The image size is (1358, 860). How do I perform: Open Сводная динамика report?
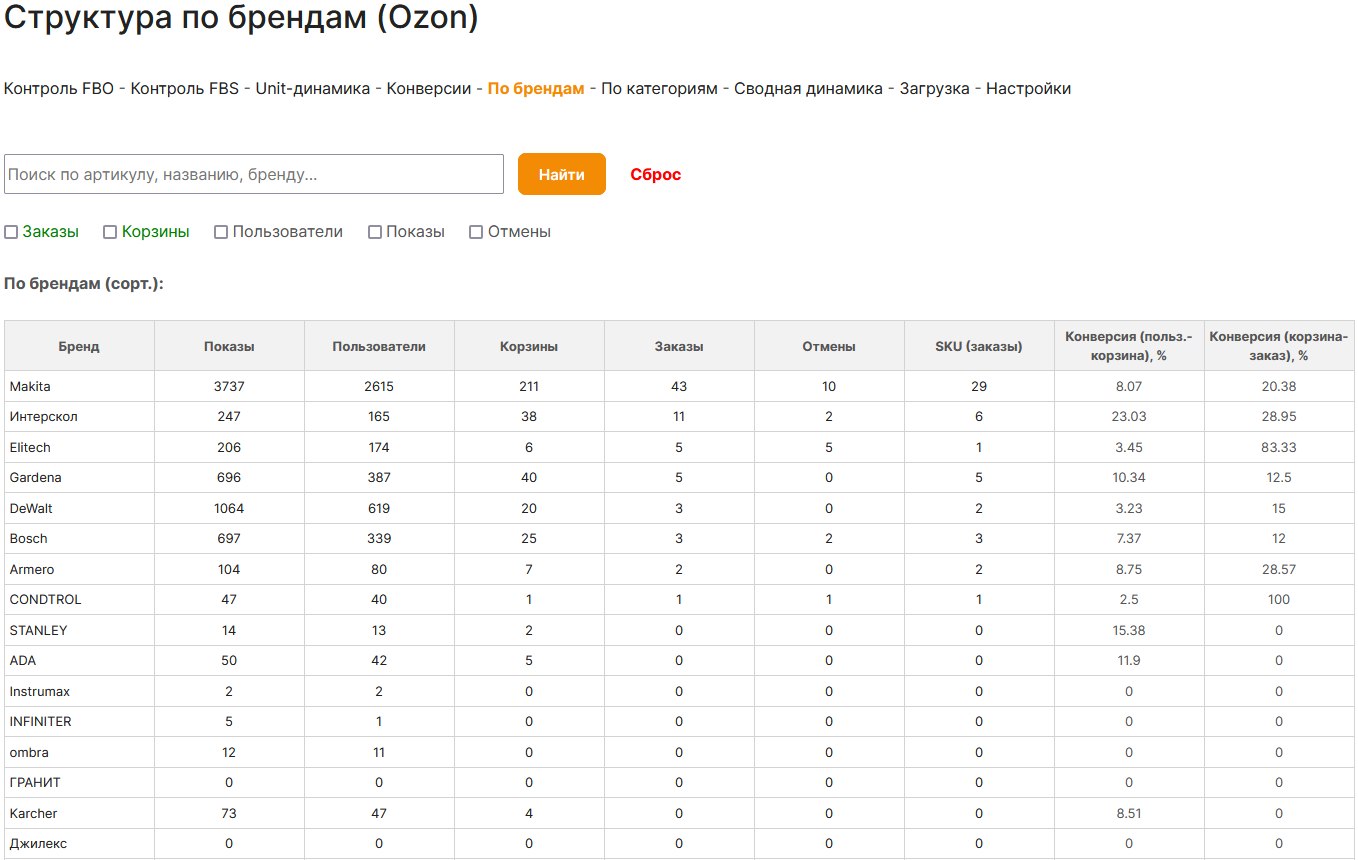(808, 89)
